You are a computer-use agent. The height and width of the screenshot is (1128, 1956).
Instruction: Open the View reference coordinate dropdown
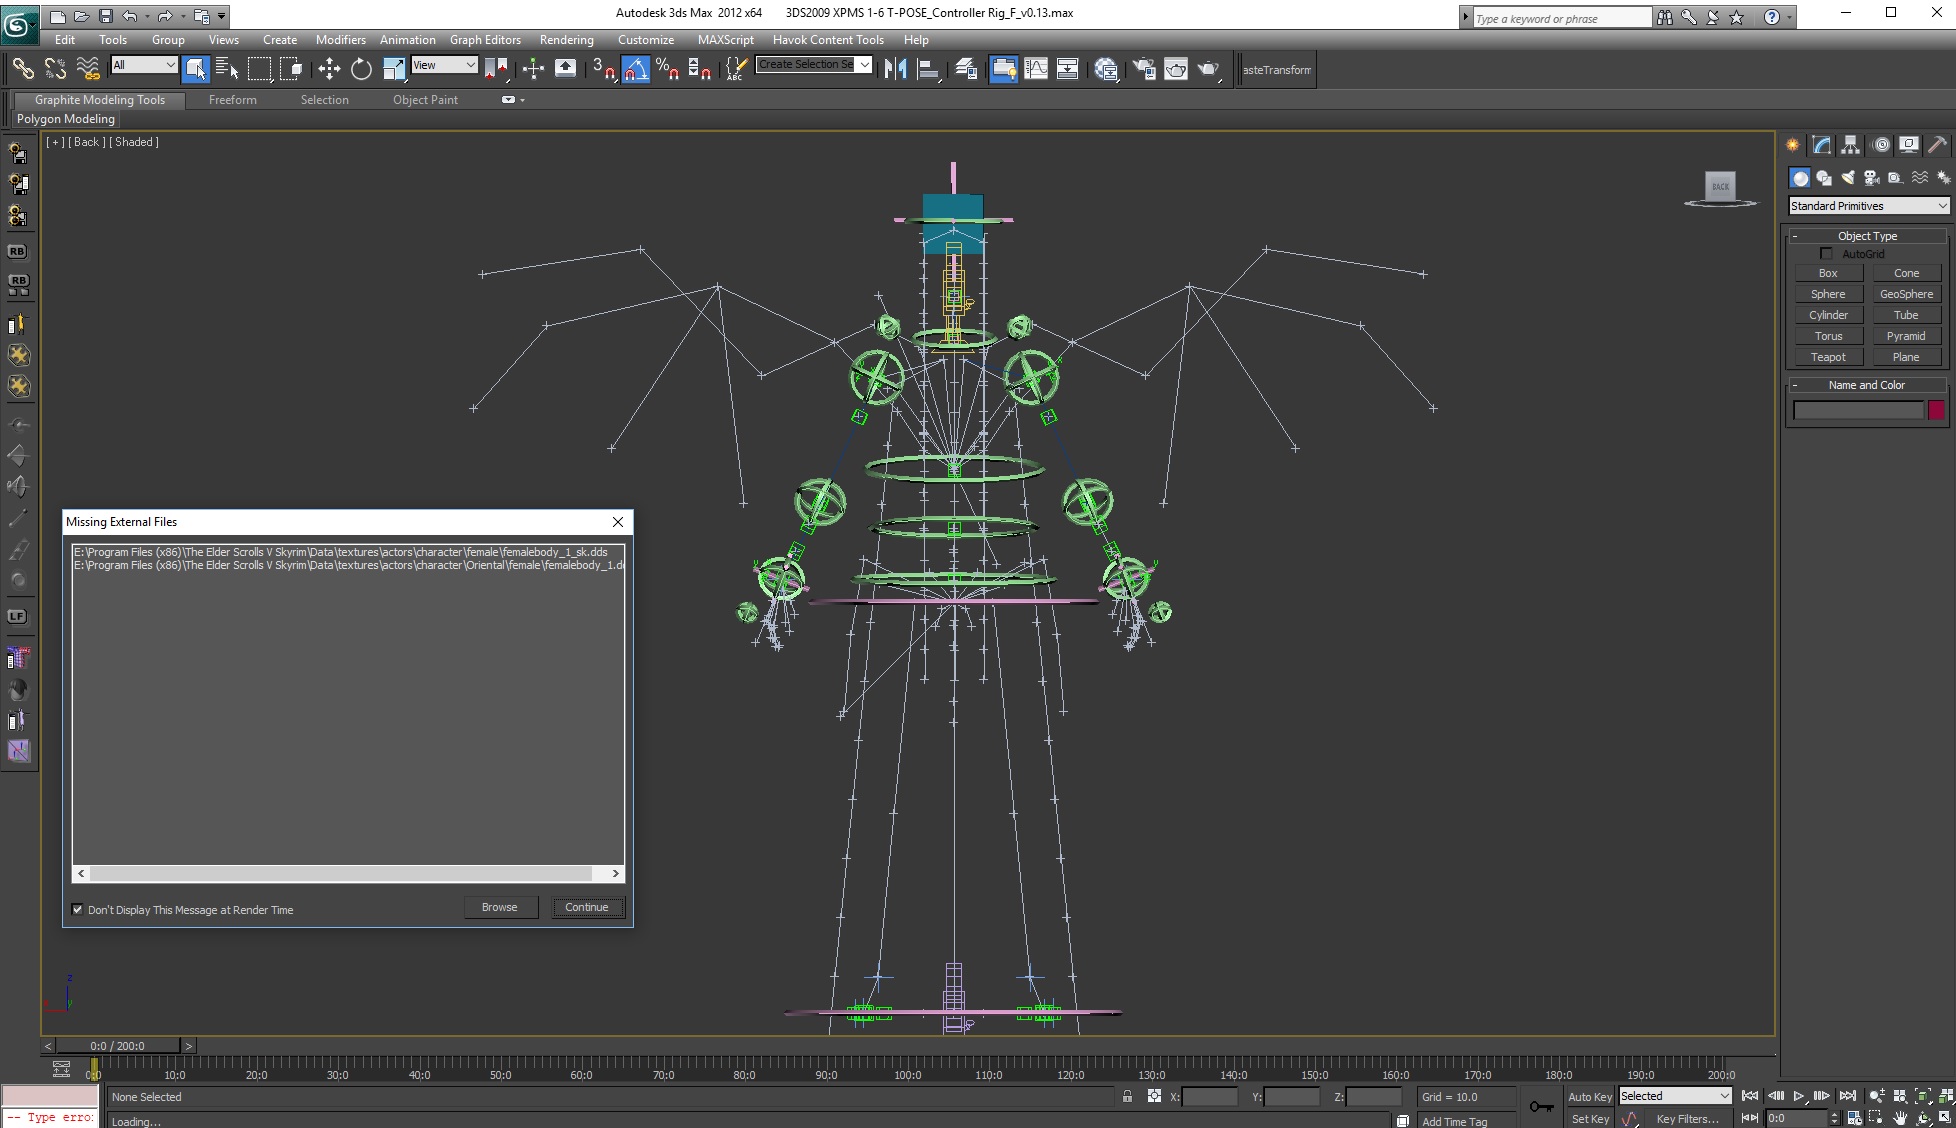click(x=444, y=65)
